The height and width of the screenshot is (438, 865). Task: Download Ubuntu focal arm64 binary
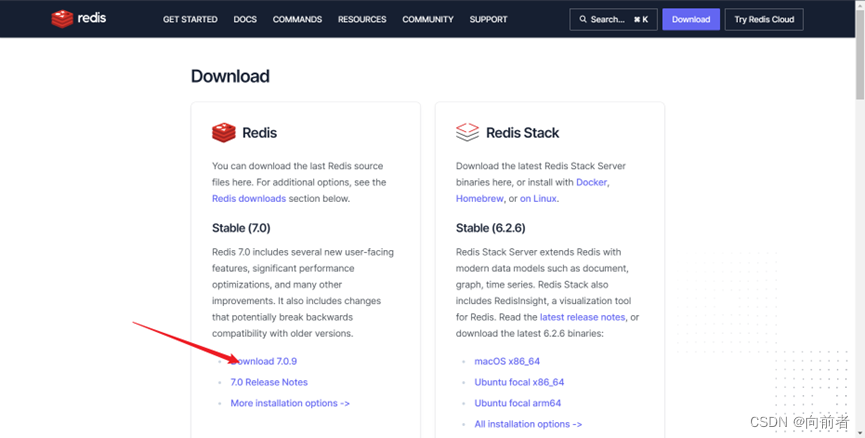(517, 403)
